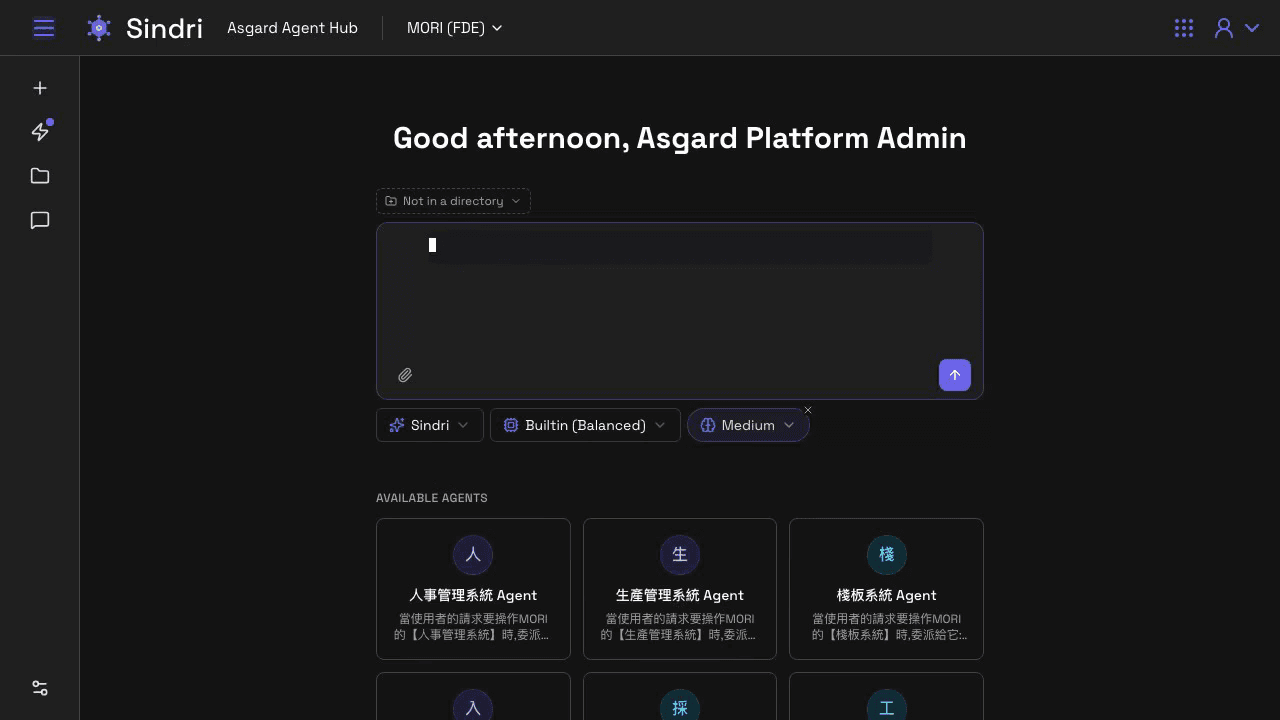Select the 人事管理系統 Agent card
Image resolution: width=1280 pixels, height=720 pixels.
[x=473, y=589]
